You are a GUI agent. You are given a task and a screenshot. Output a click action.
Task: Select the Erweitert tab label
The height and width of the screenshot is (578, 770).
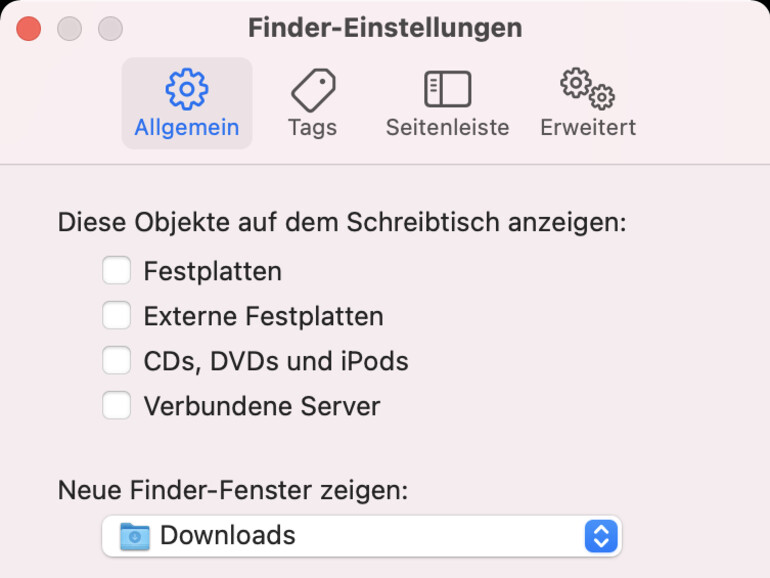tap(587, 128)
